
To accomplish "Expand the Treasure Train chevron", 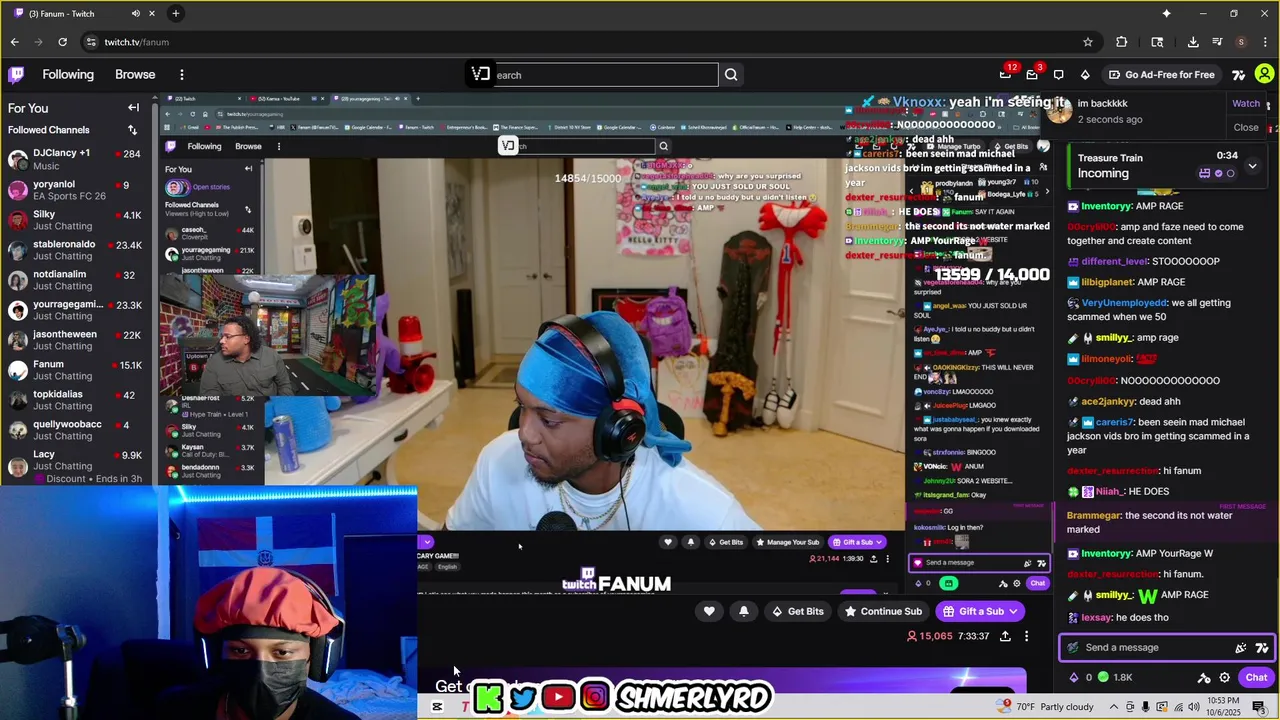I will 1252,166.
